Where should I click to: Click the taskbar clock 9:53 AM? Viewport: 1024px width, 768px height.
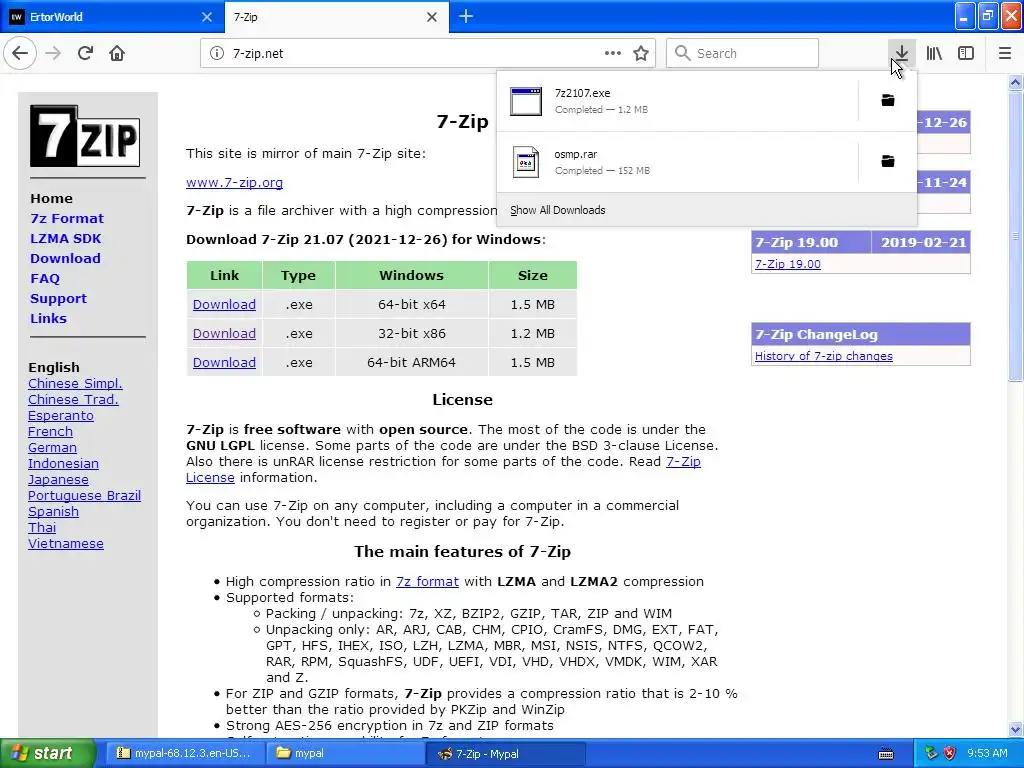[x=987, y=753]
